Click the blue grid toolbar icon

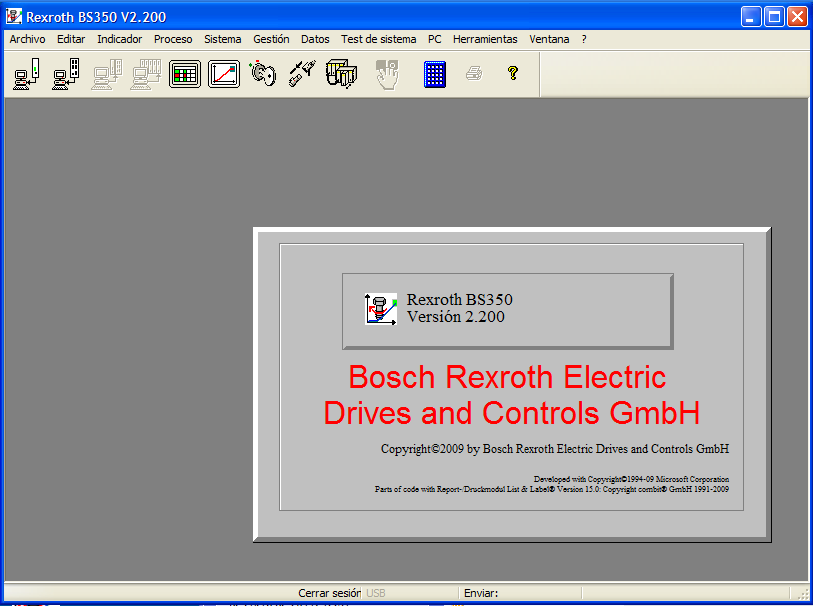click(x=435, y=74)
